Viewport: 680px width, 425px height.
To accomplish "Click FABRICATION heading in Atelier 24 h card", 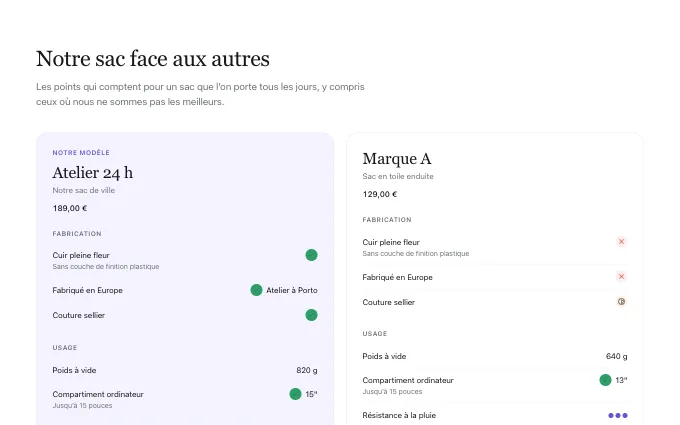I will (x=77, y=234).
